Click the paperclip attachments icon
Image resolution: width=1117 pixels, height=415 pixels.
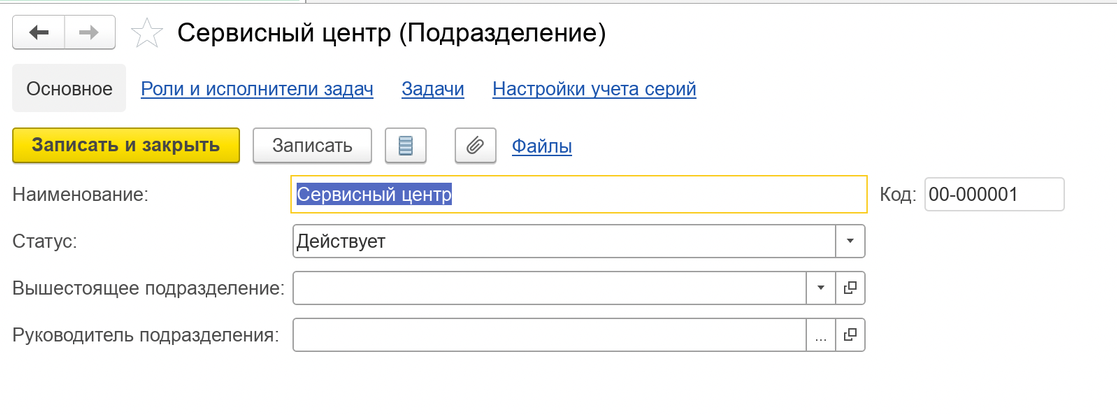[x=475, y=146]
